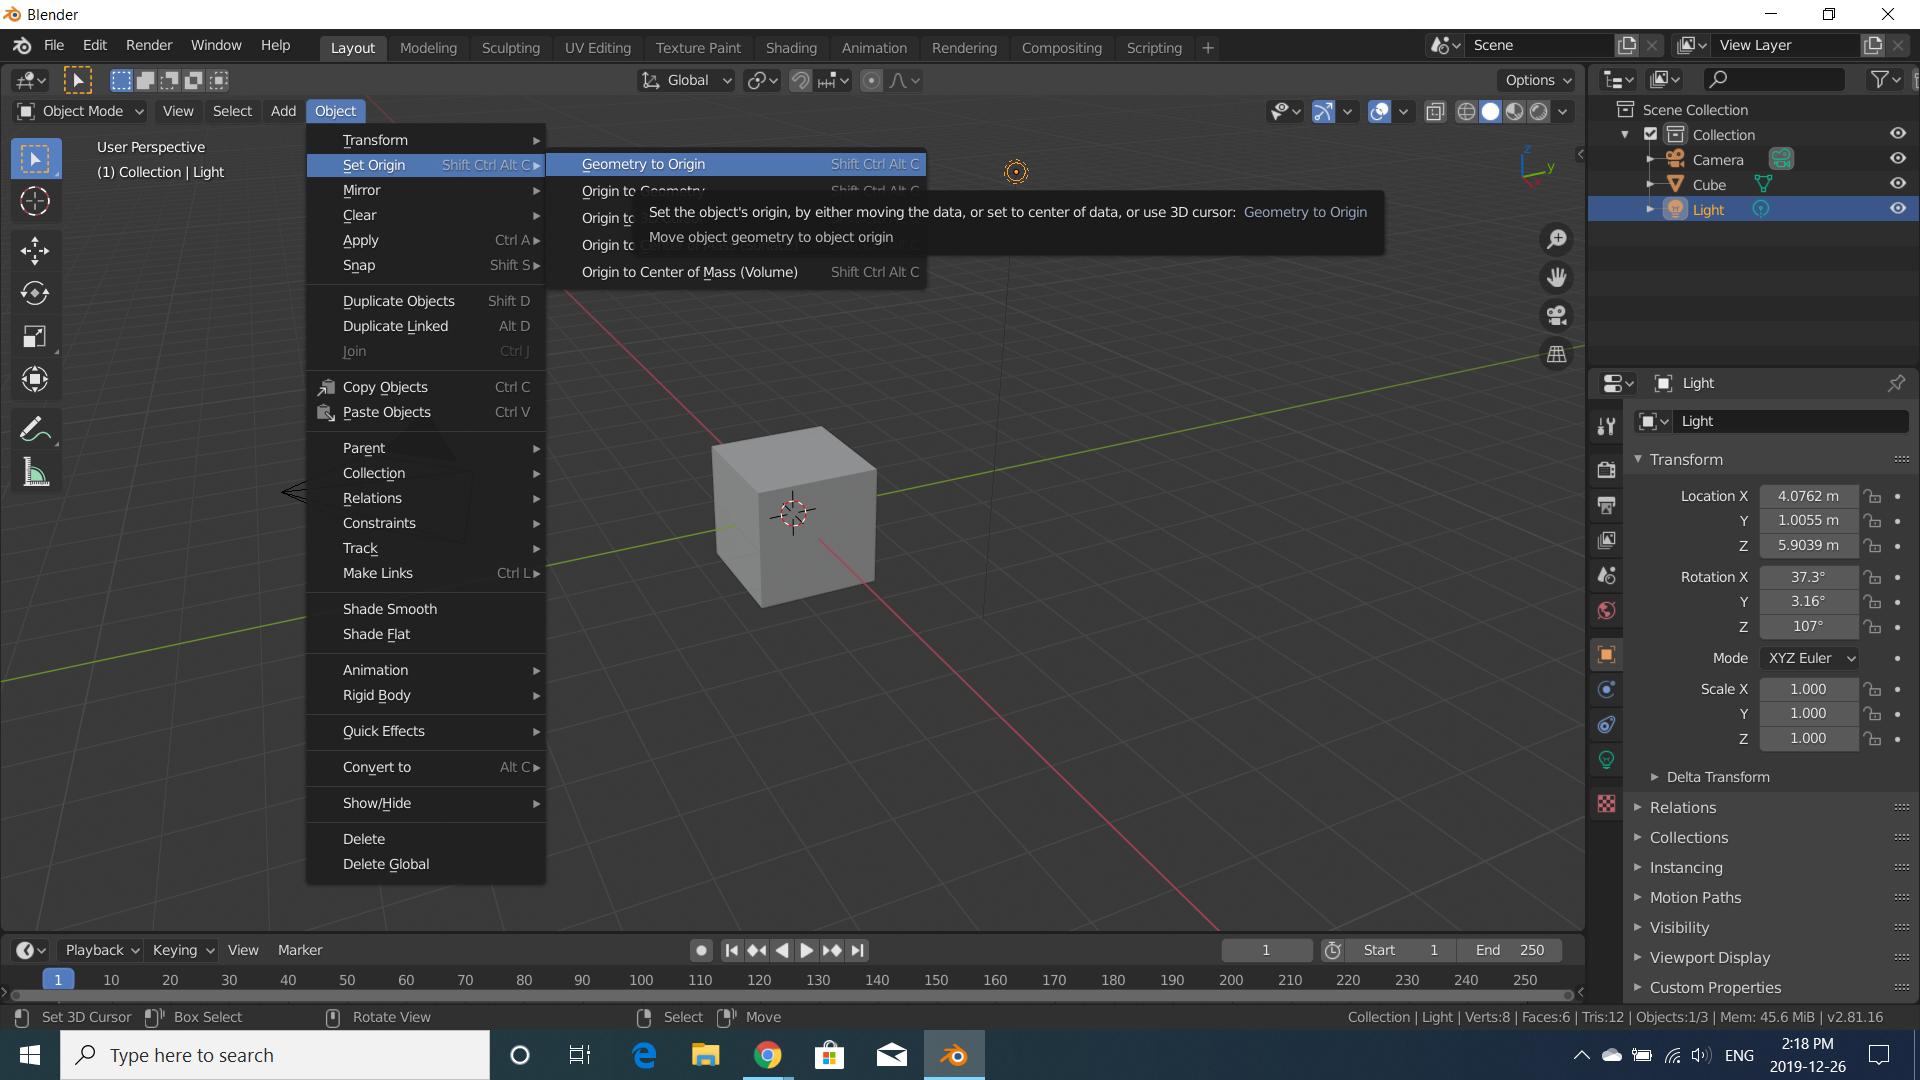
Task: Toggle snapping magnet icon
Action: click(800, 81)
